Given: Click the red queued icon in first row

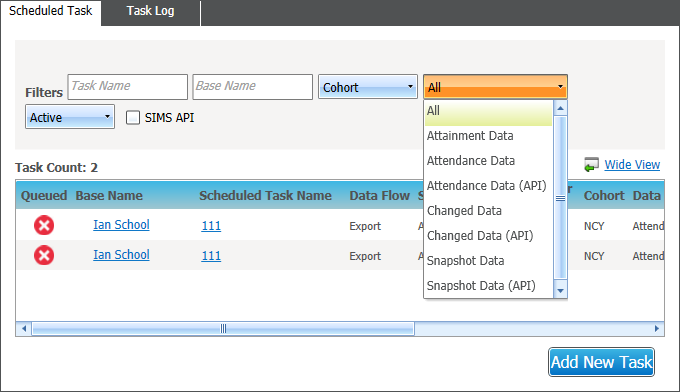Looking at the screenshot, I should point(44,225).
